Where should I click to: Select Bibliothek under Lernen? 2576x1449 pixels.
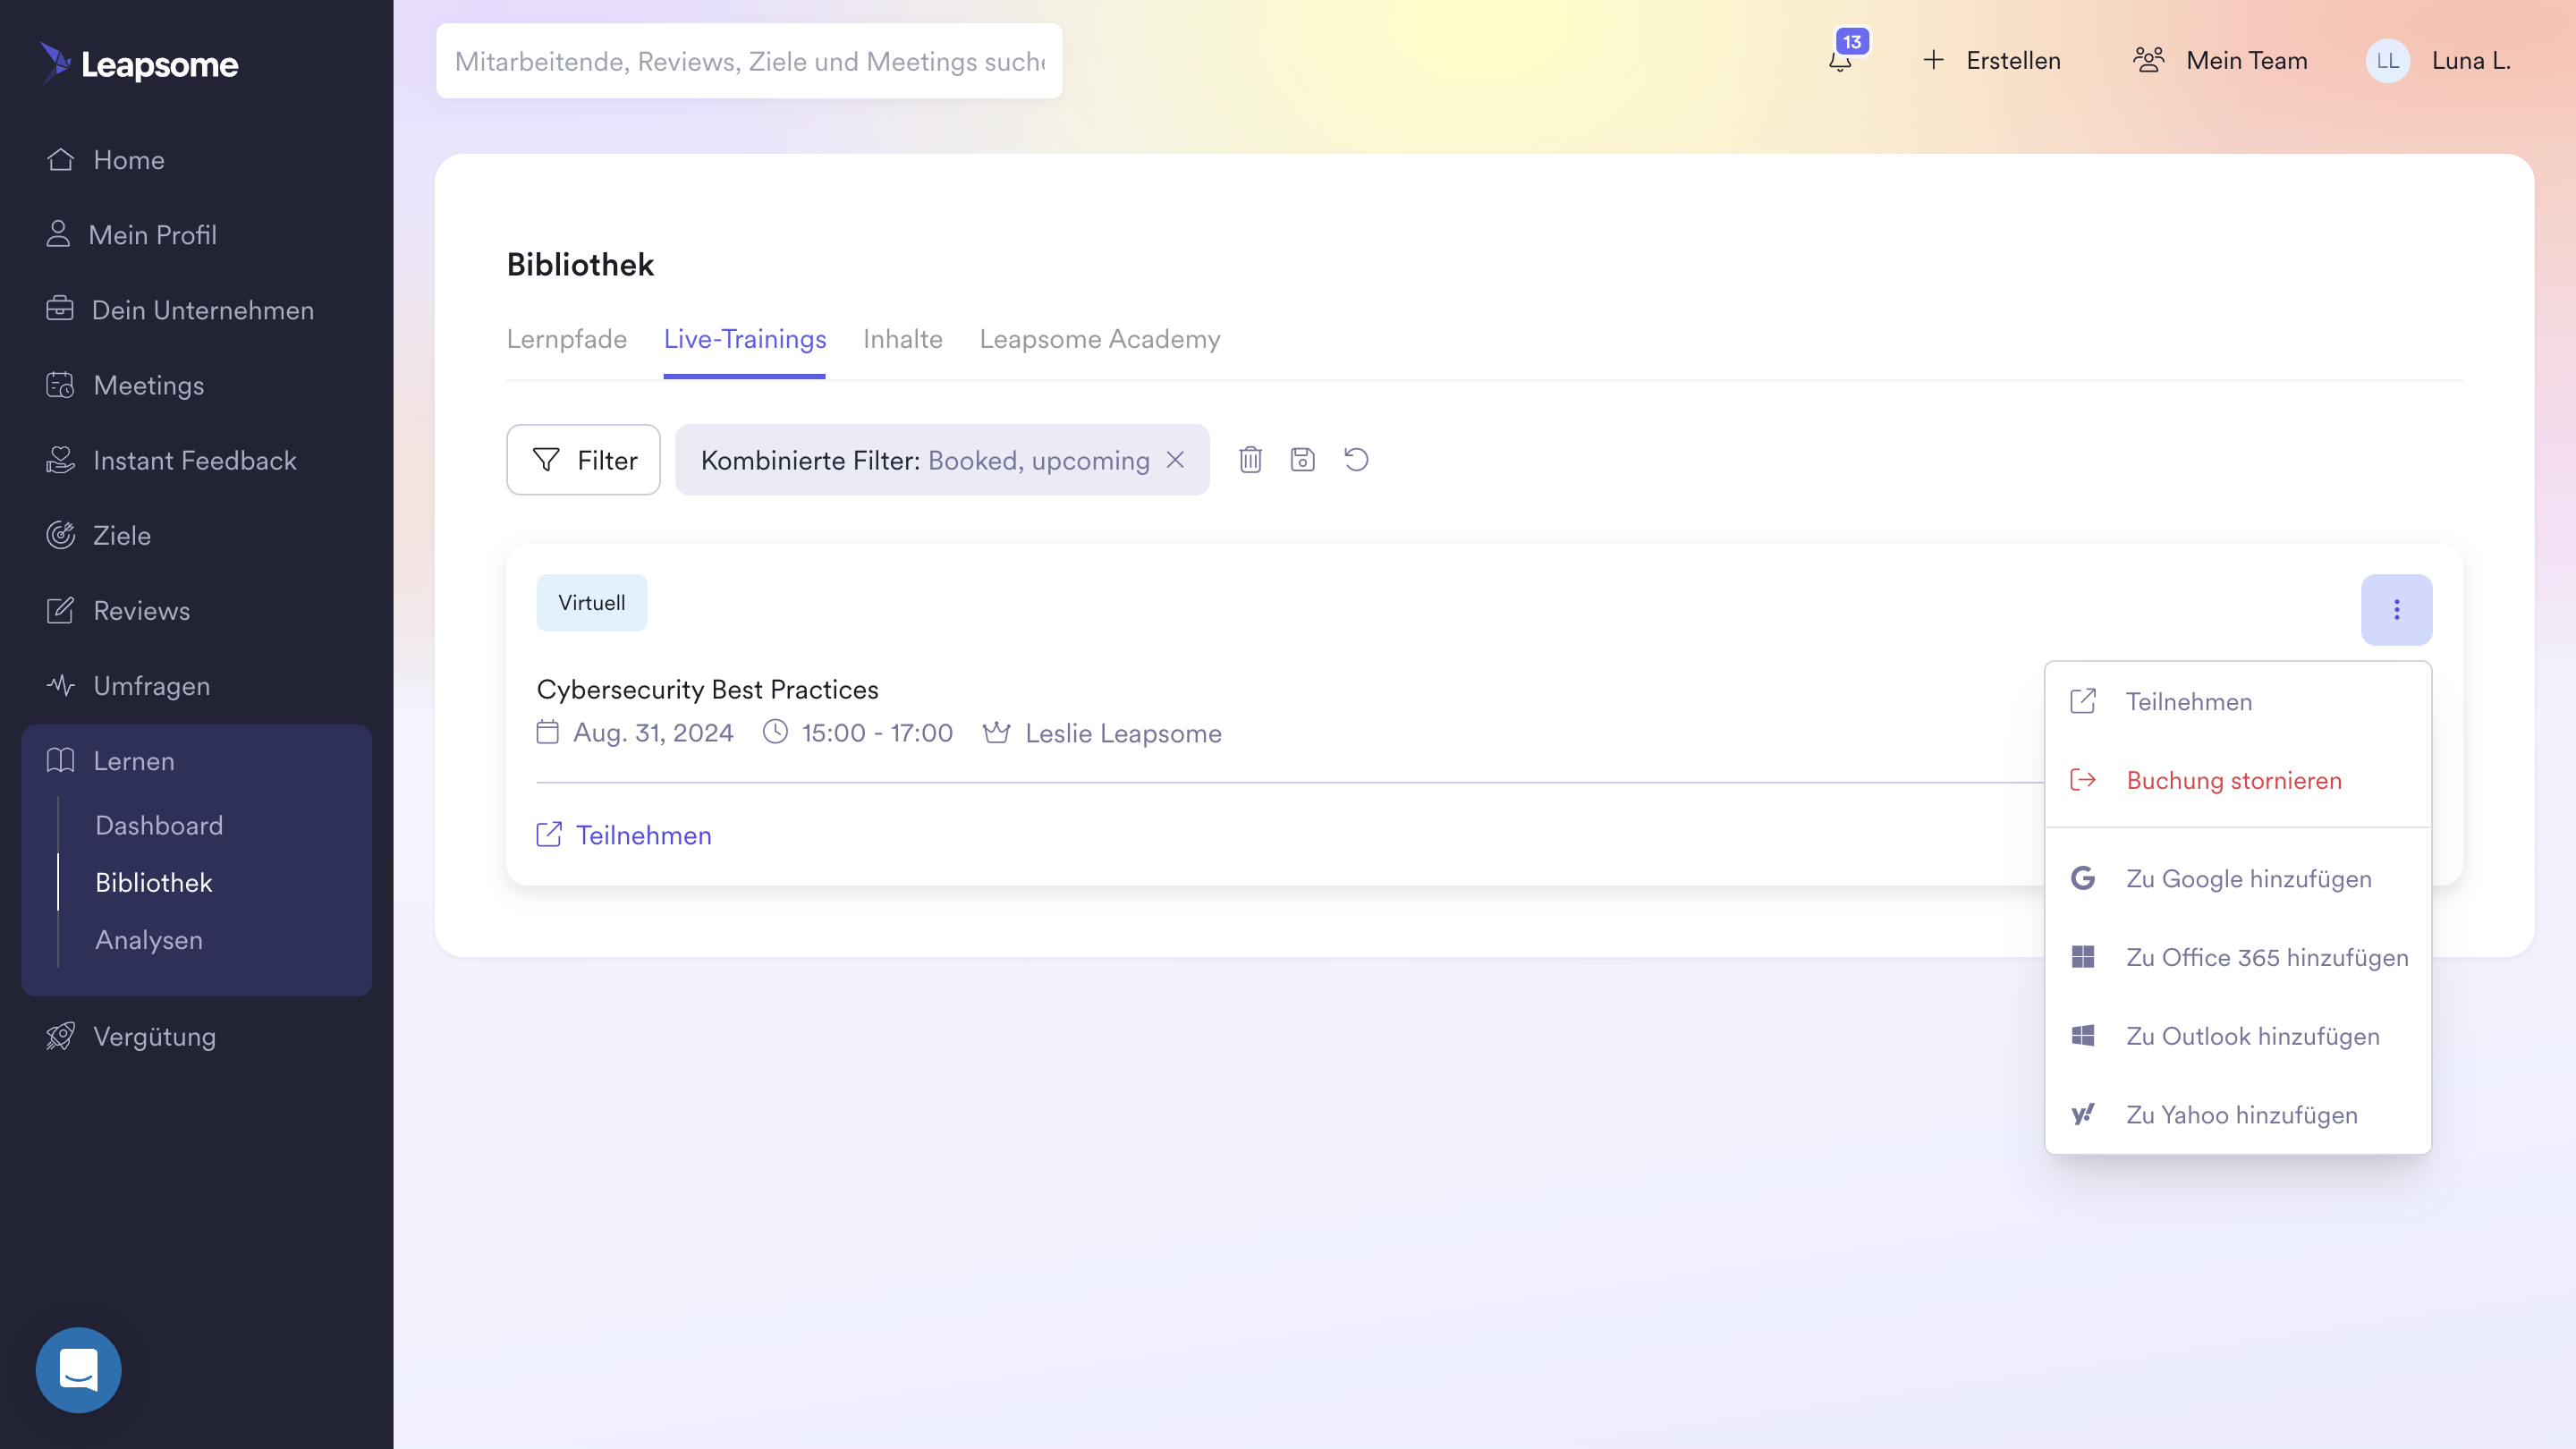[154, 882]
